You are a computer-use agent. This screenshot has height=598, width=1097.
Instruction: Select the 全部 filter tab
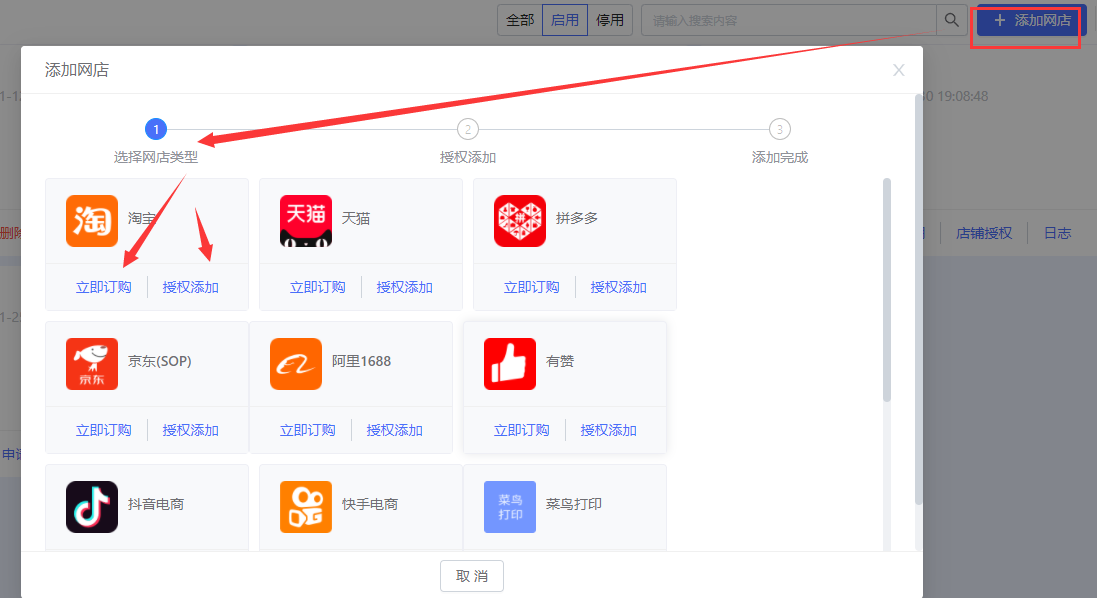click(520, 20)
